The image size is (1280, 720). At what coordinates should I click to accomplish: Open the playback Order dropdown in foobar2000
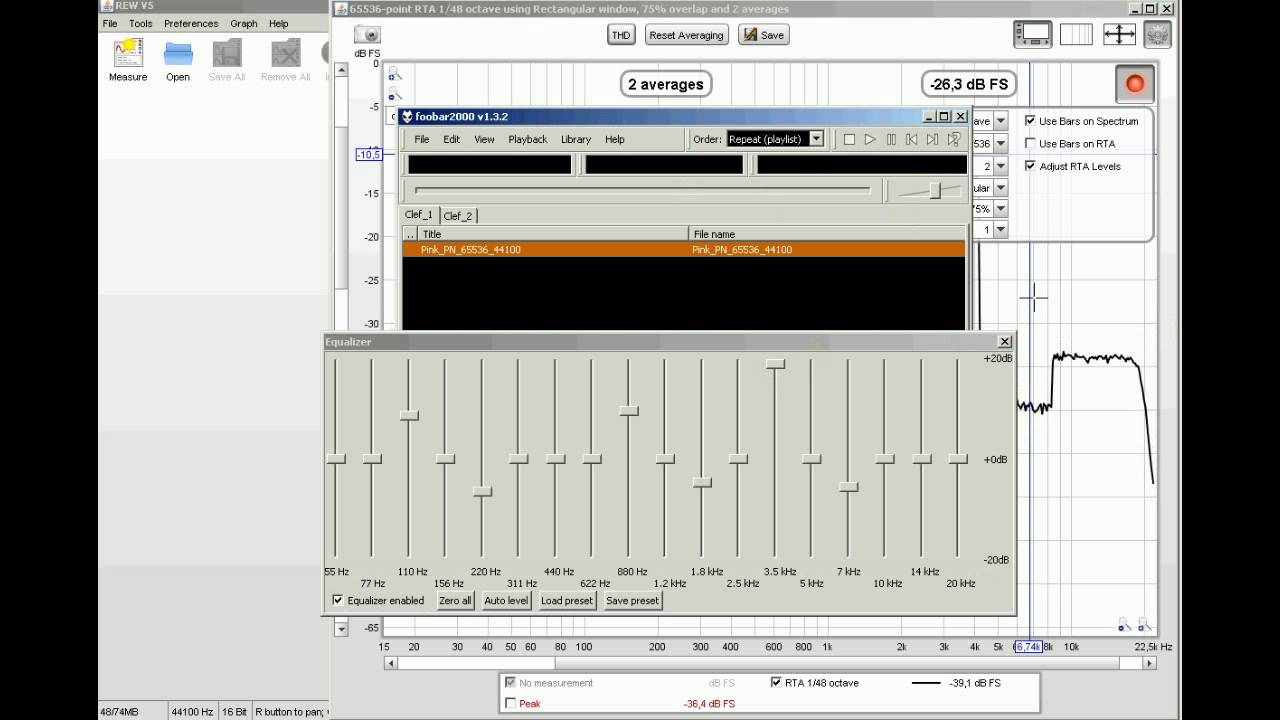[x=816, y=139]
